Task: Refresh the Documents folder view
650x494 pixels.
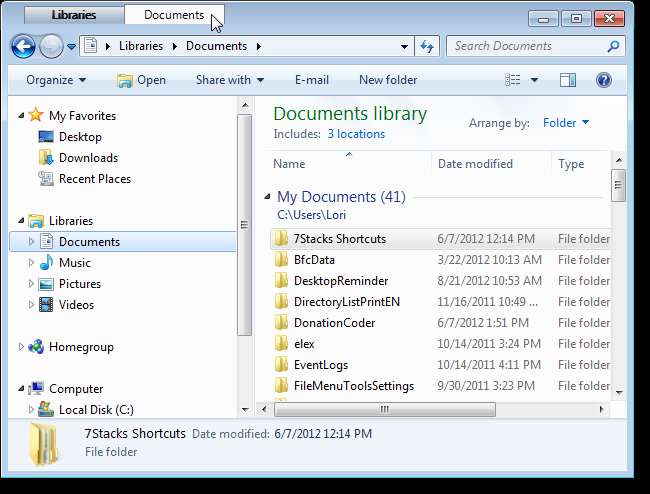Action: 427,46
